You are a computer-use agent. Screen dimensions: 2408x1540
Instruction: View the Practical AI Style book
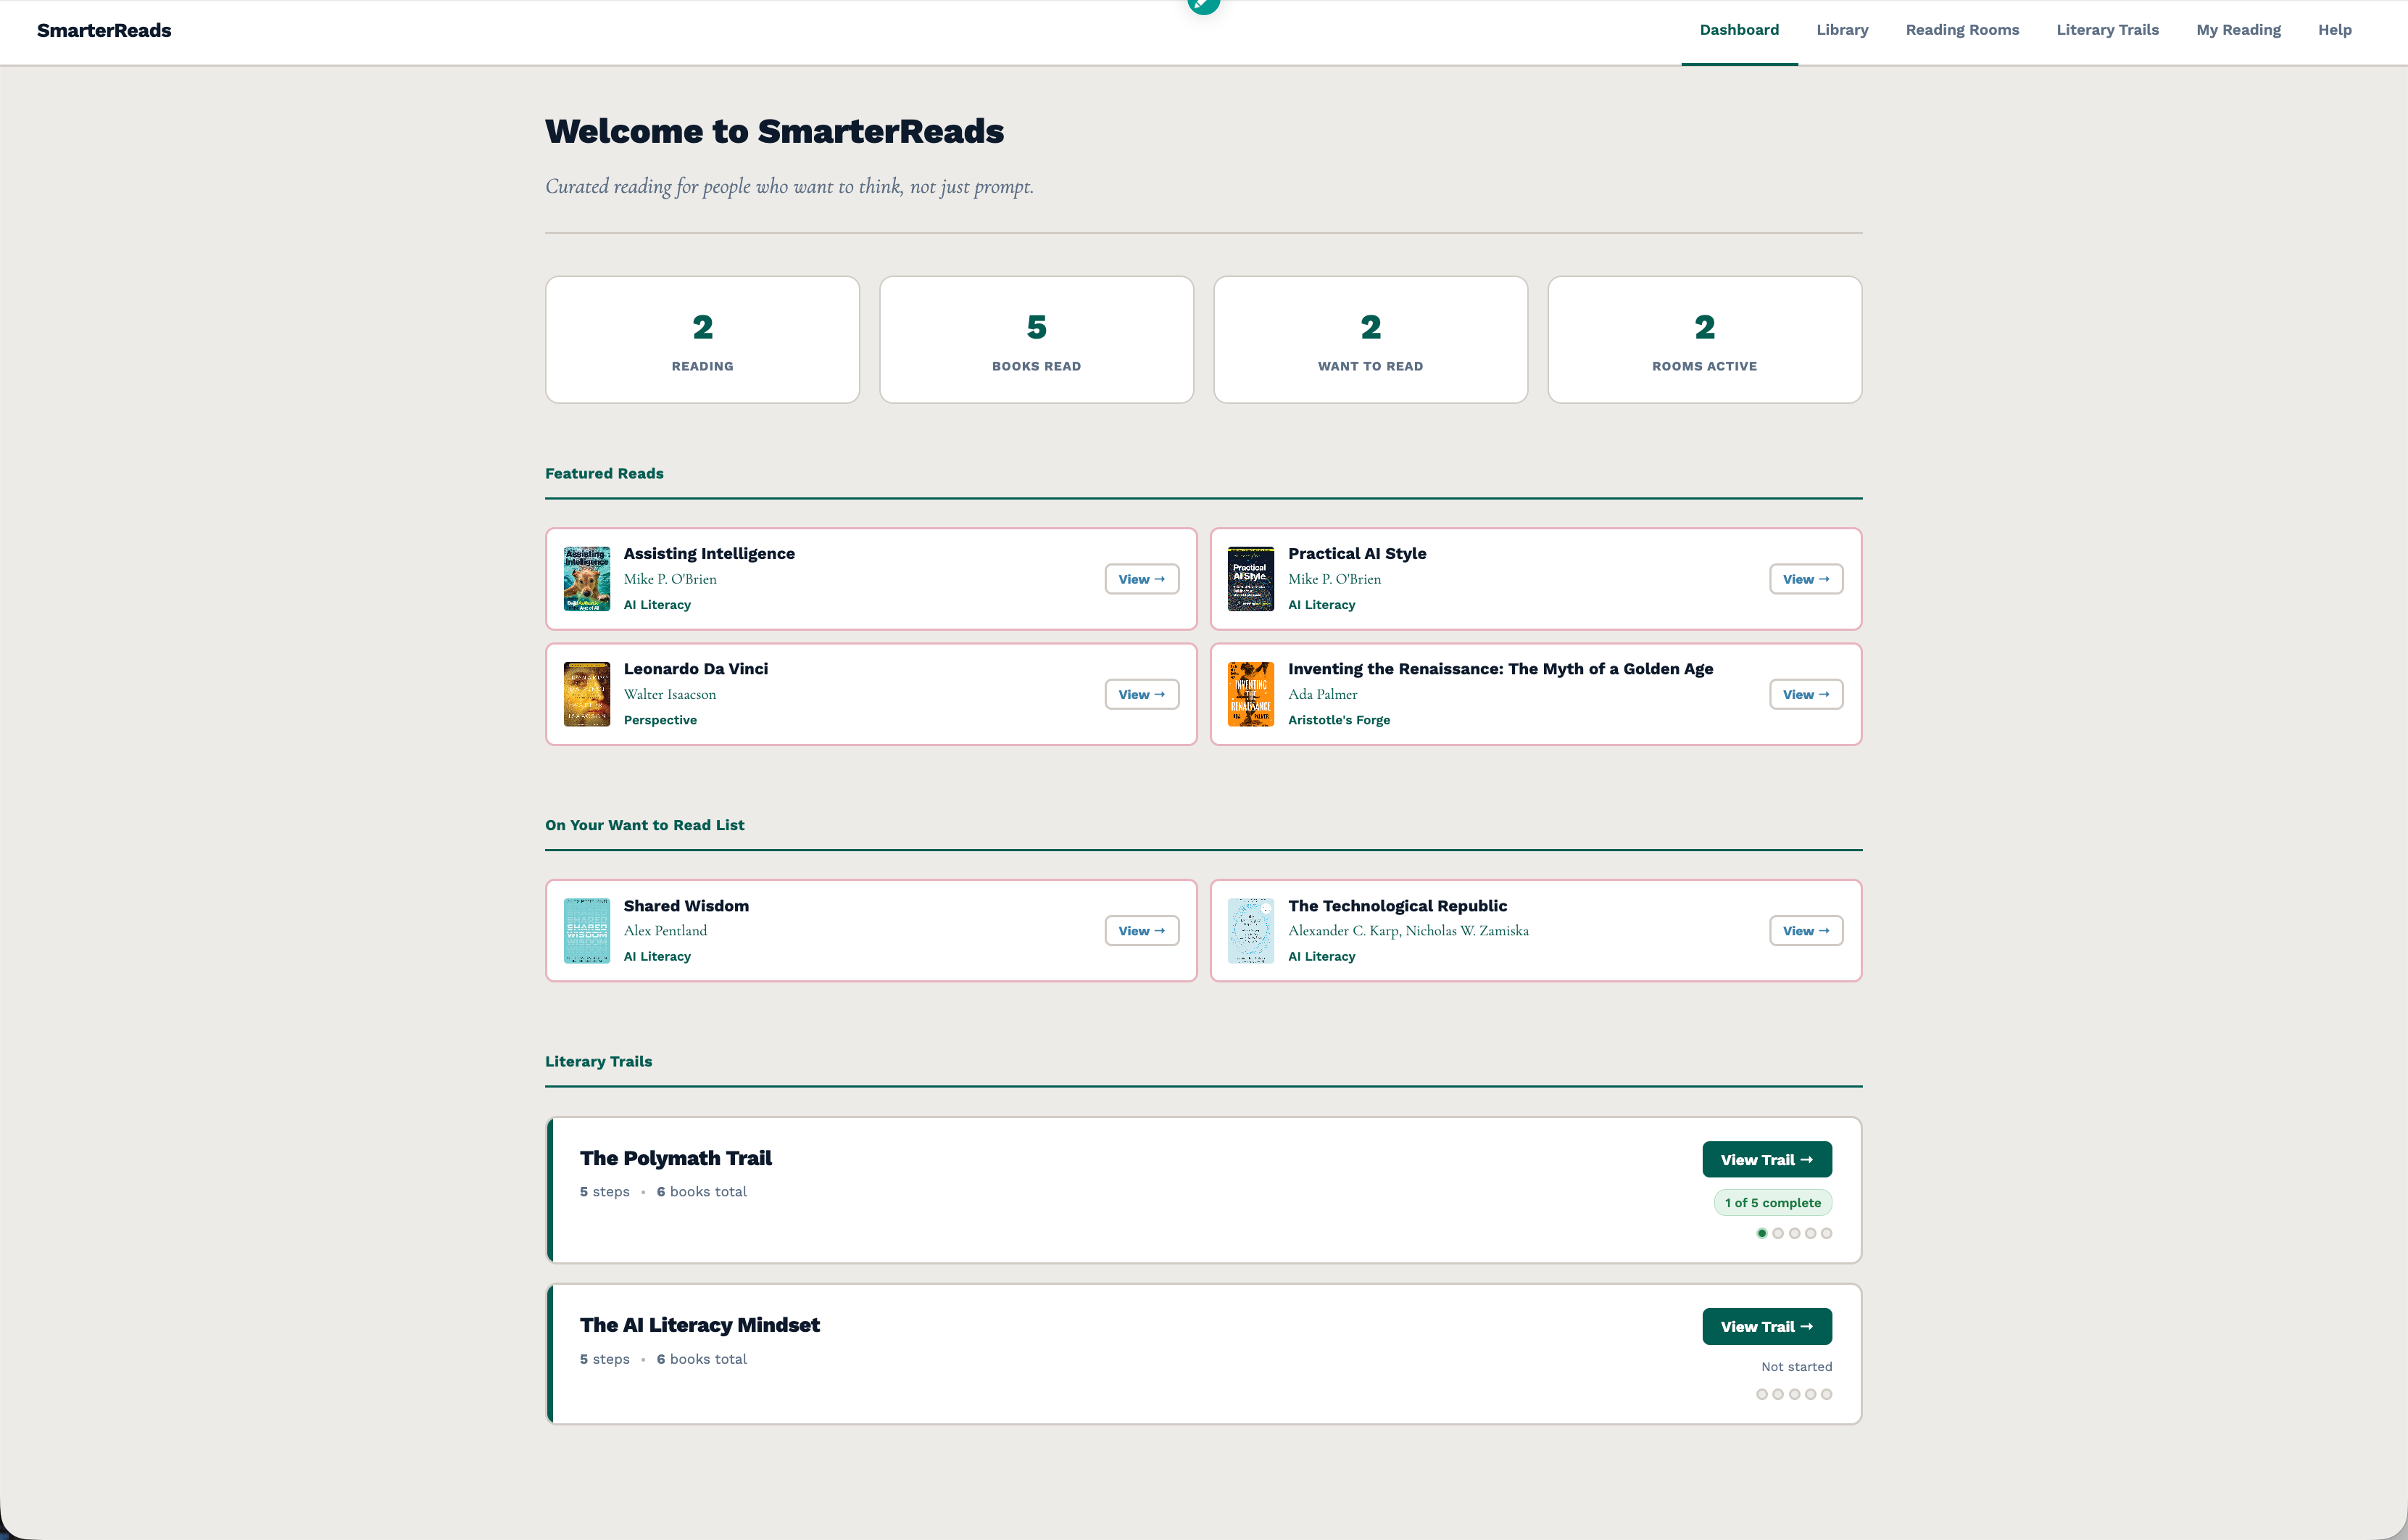1806,579
